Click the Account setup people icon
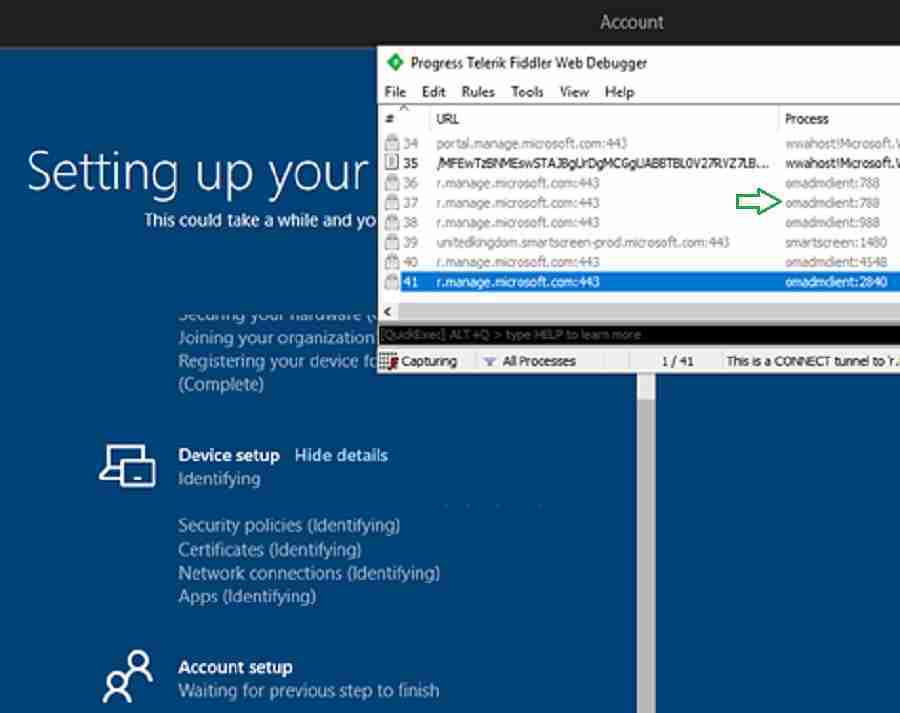The image size is (900, 713). (127, 676)
